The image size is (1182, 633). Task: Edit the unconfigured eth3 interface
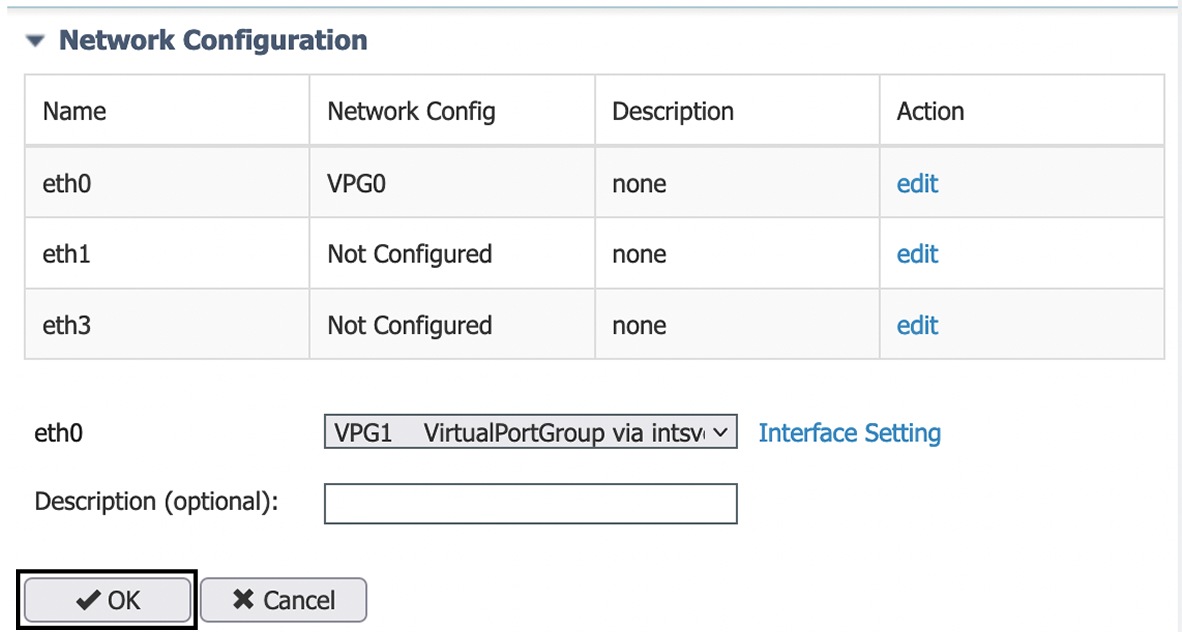point(916,325)
